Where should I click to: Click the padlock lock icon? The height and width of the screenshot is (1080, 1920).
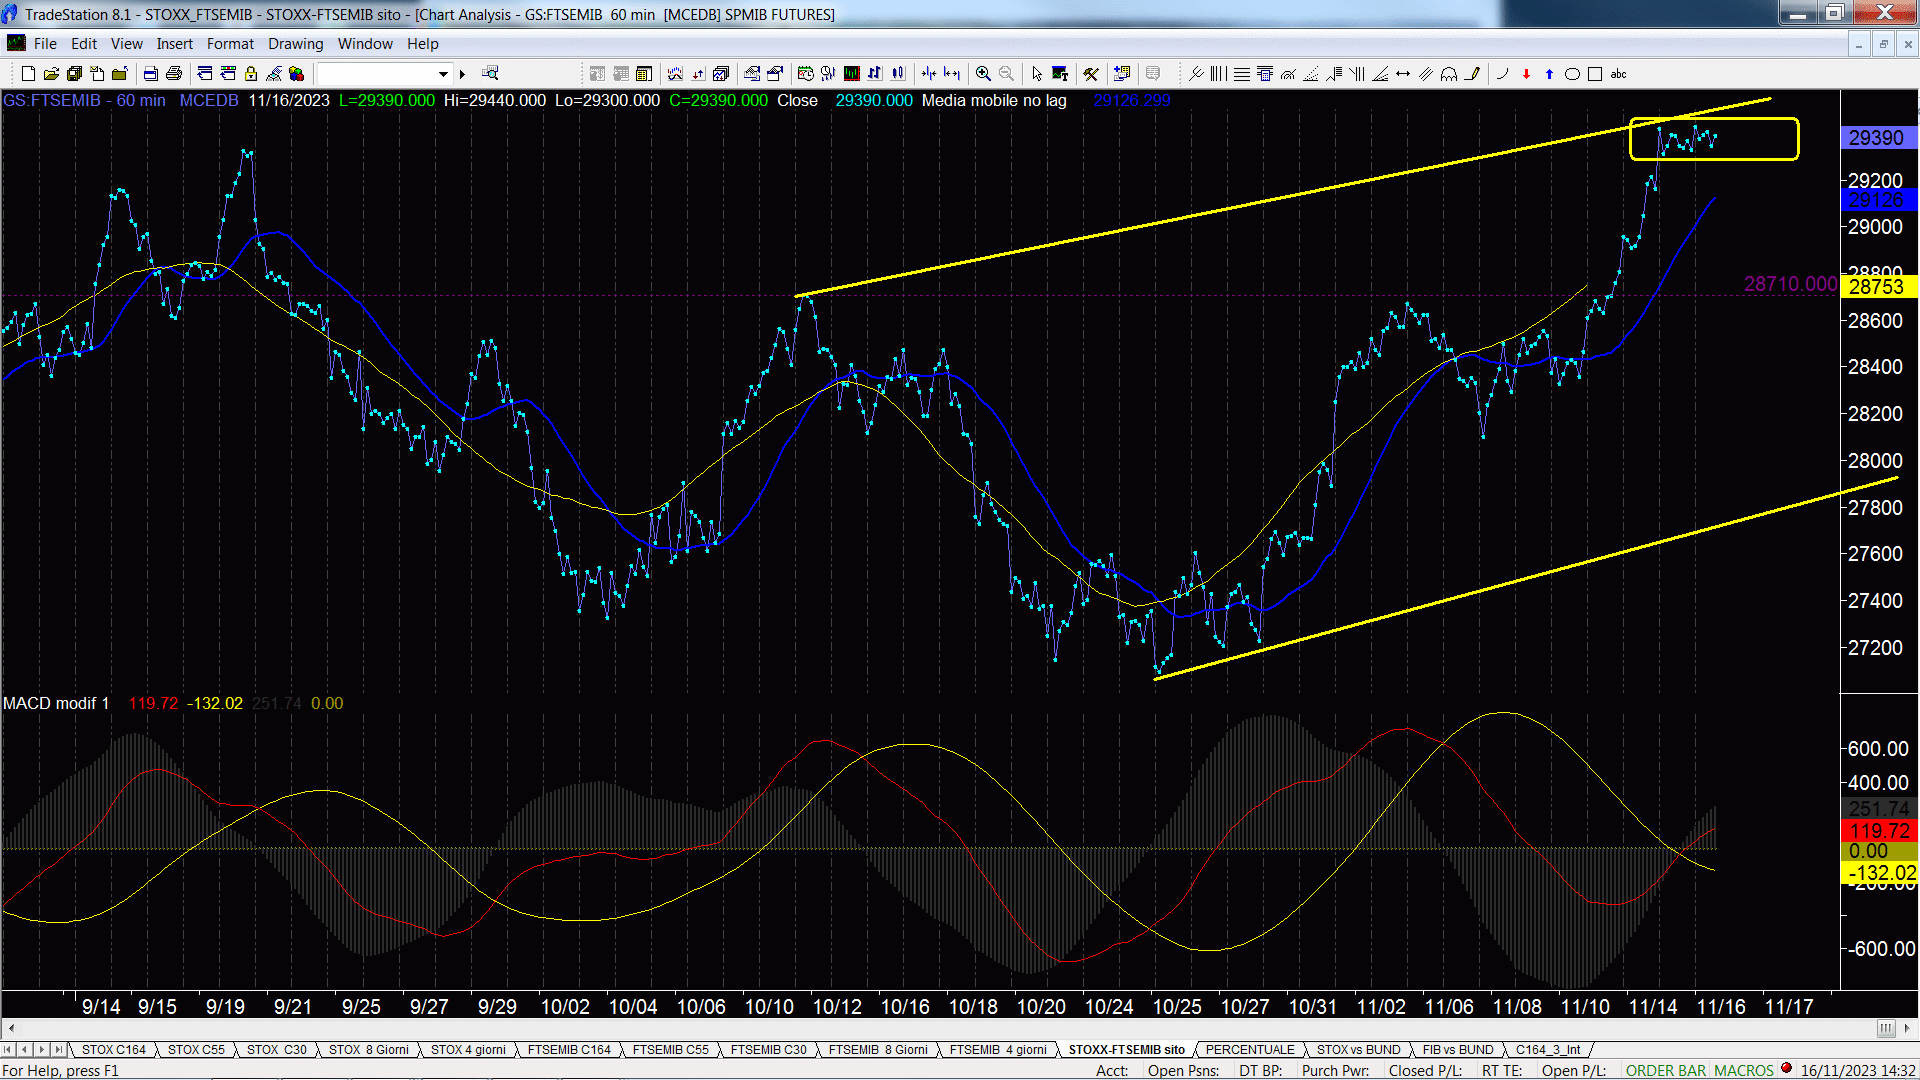pos(251,74)
